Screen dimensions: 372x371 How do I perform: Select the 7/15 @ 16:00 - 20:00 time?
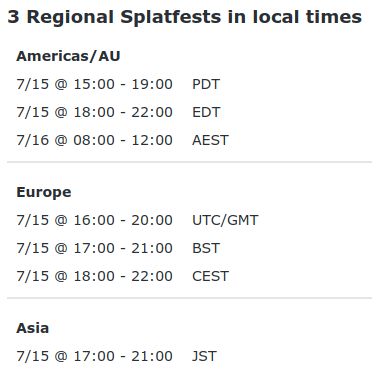(94, 220)
